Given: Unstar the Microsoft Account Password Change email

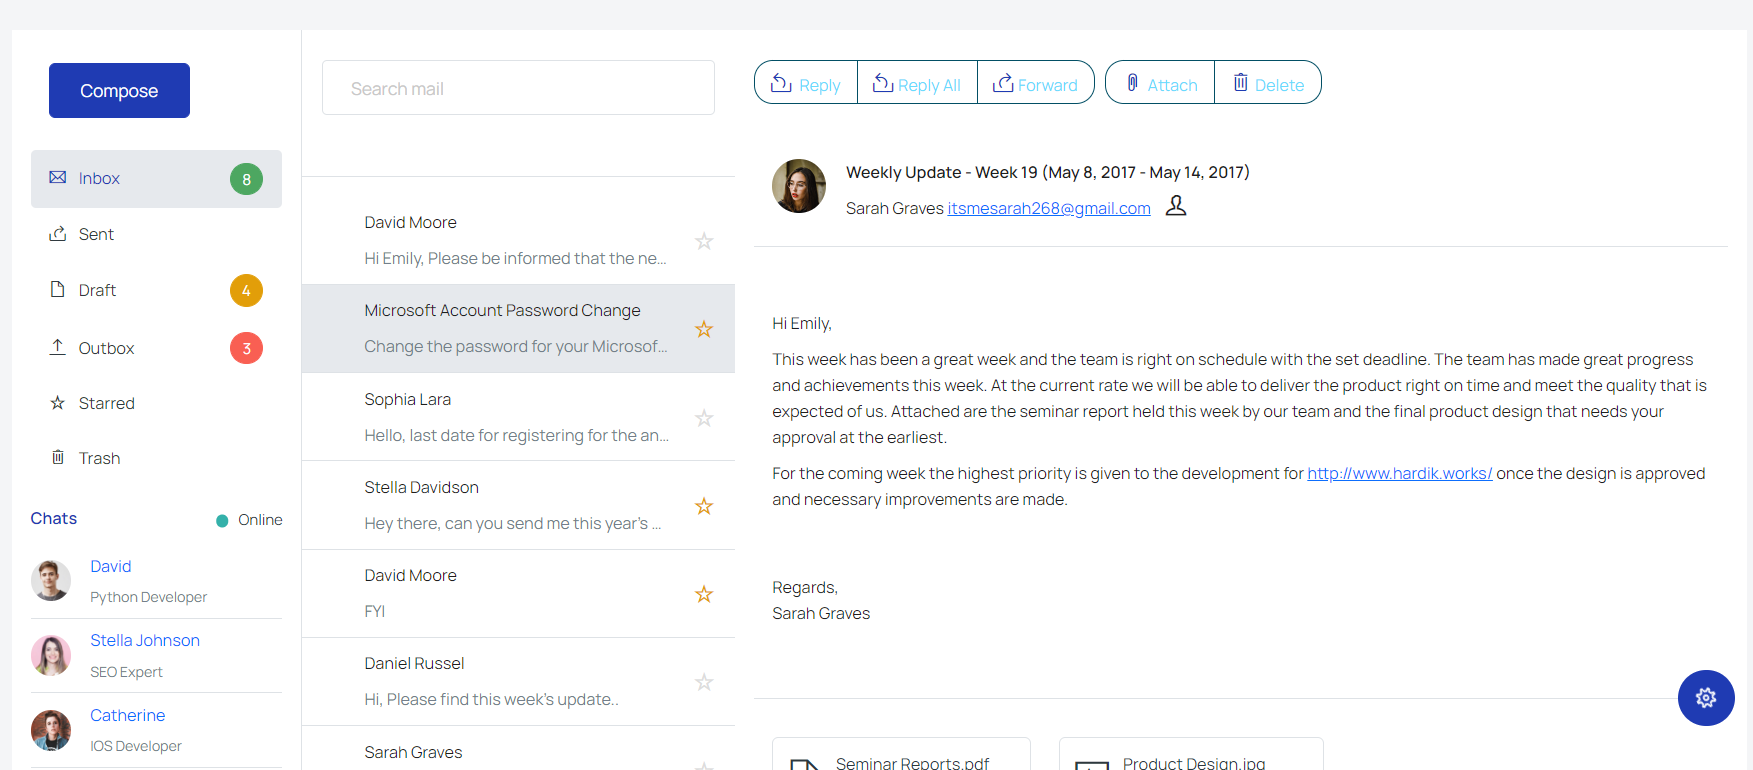Looking at the screenshot, I should [704, 329].
